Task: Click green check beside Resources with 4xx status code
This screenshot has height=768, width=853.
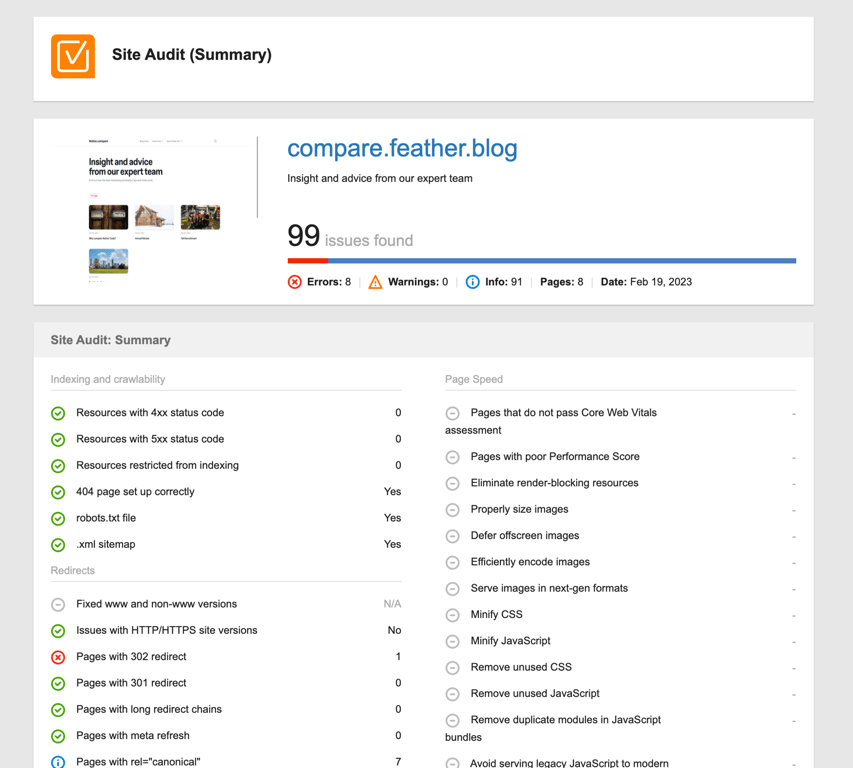Action: pos(58,413)
